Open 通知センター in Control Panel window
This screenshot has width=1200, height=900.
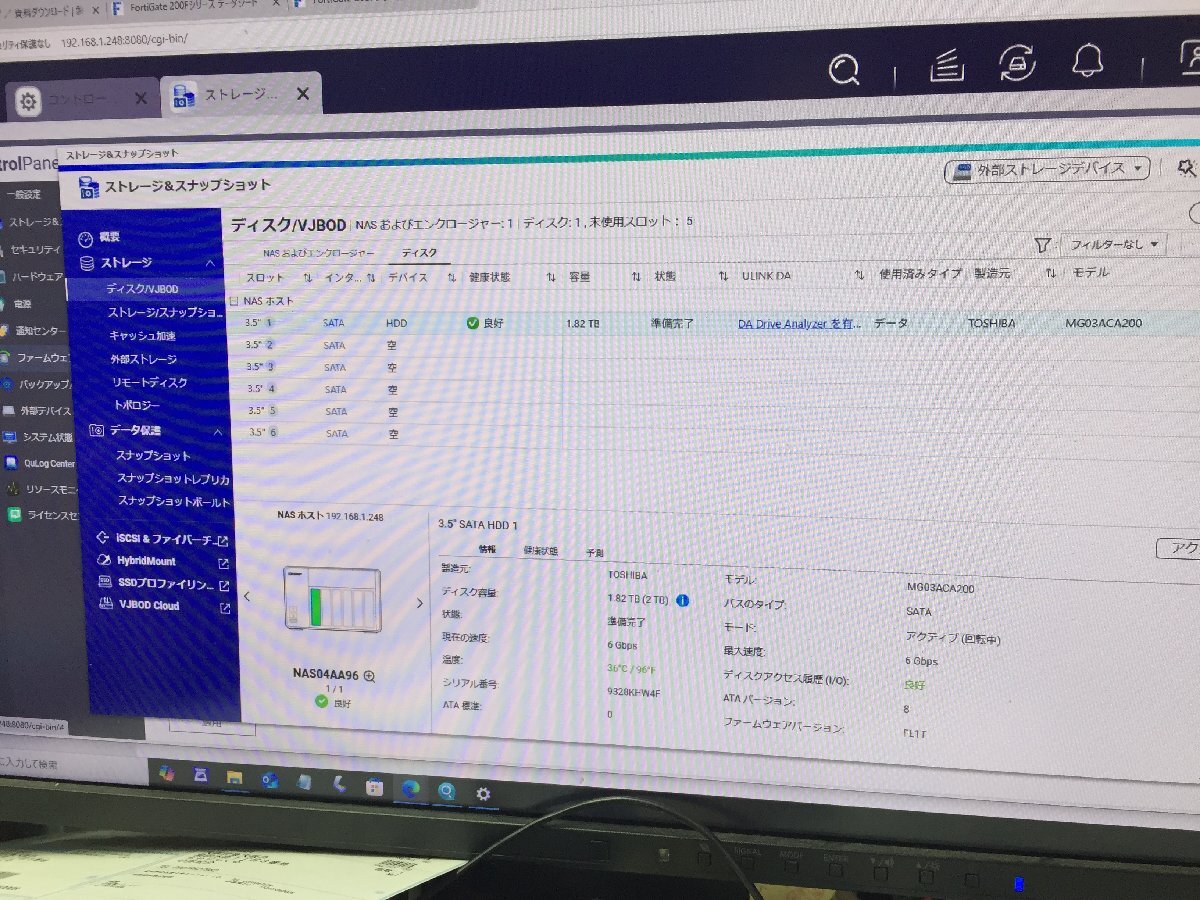42,330
